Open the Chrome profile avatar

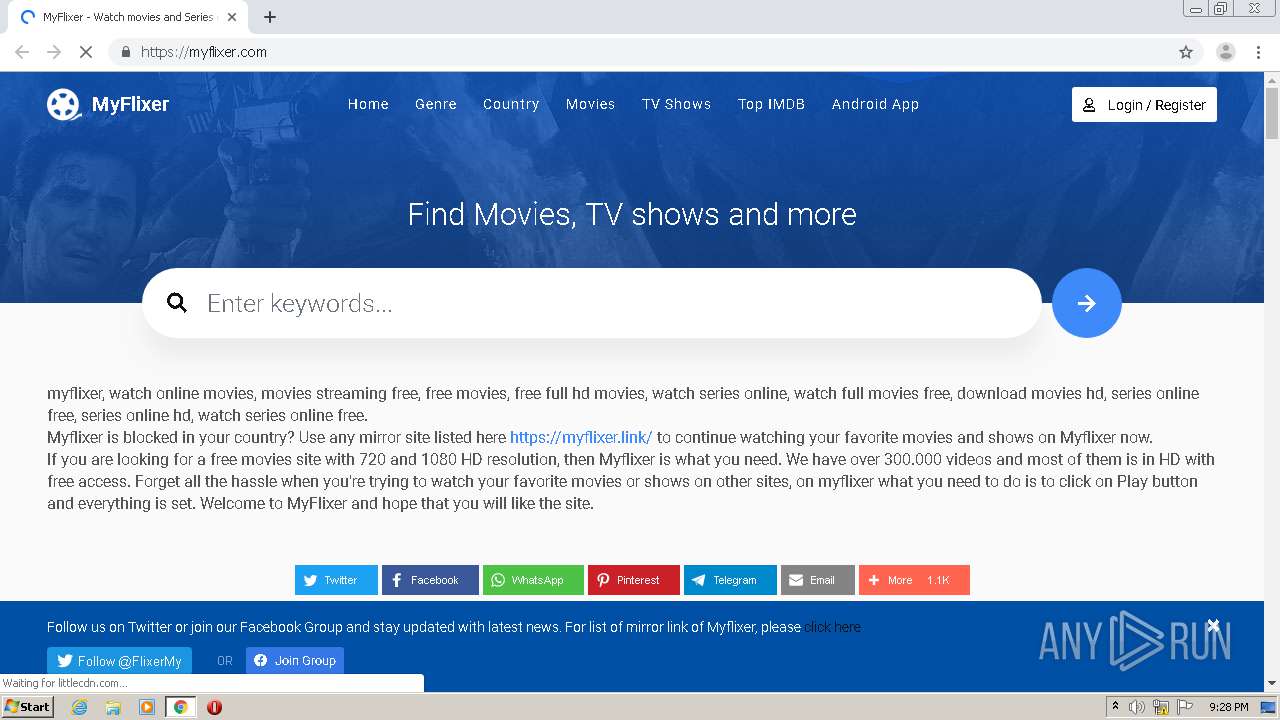[x=1226, y=52]
